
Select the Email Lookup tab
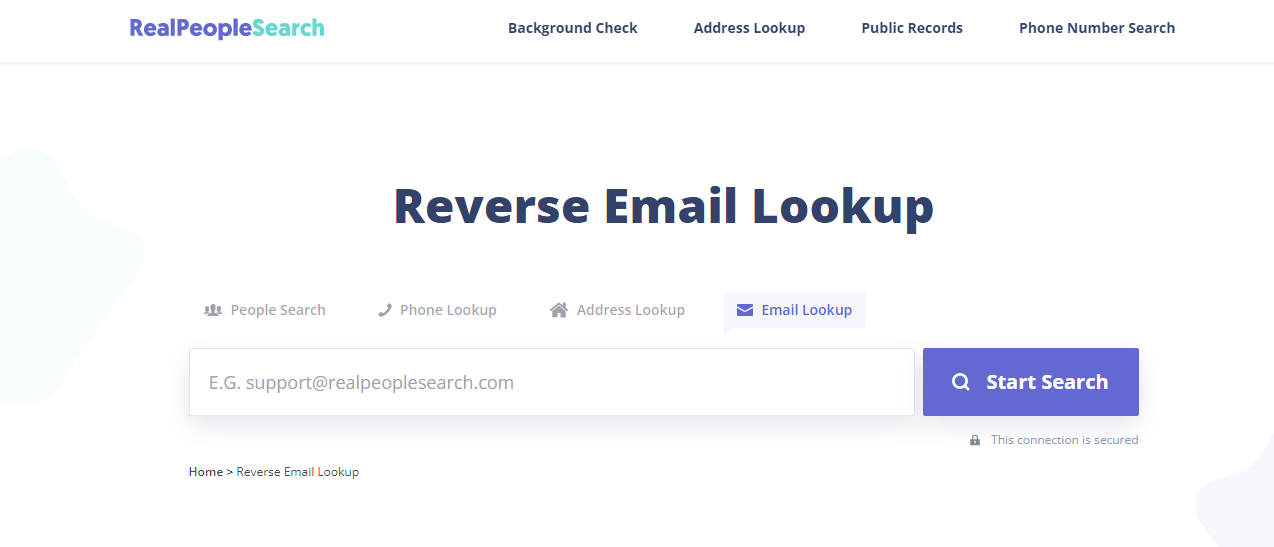point(794,310)
